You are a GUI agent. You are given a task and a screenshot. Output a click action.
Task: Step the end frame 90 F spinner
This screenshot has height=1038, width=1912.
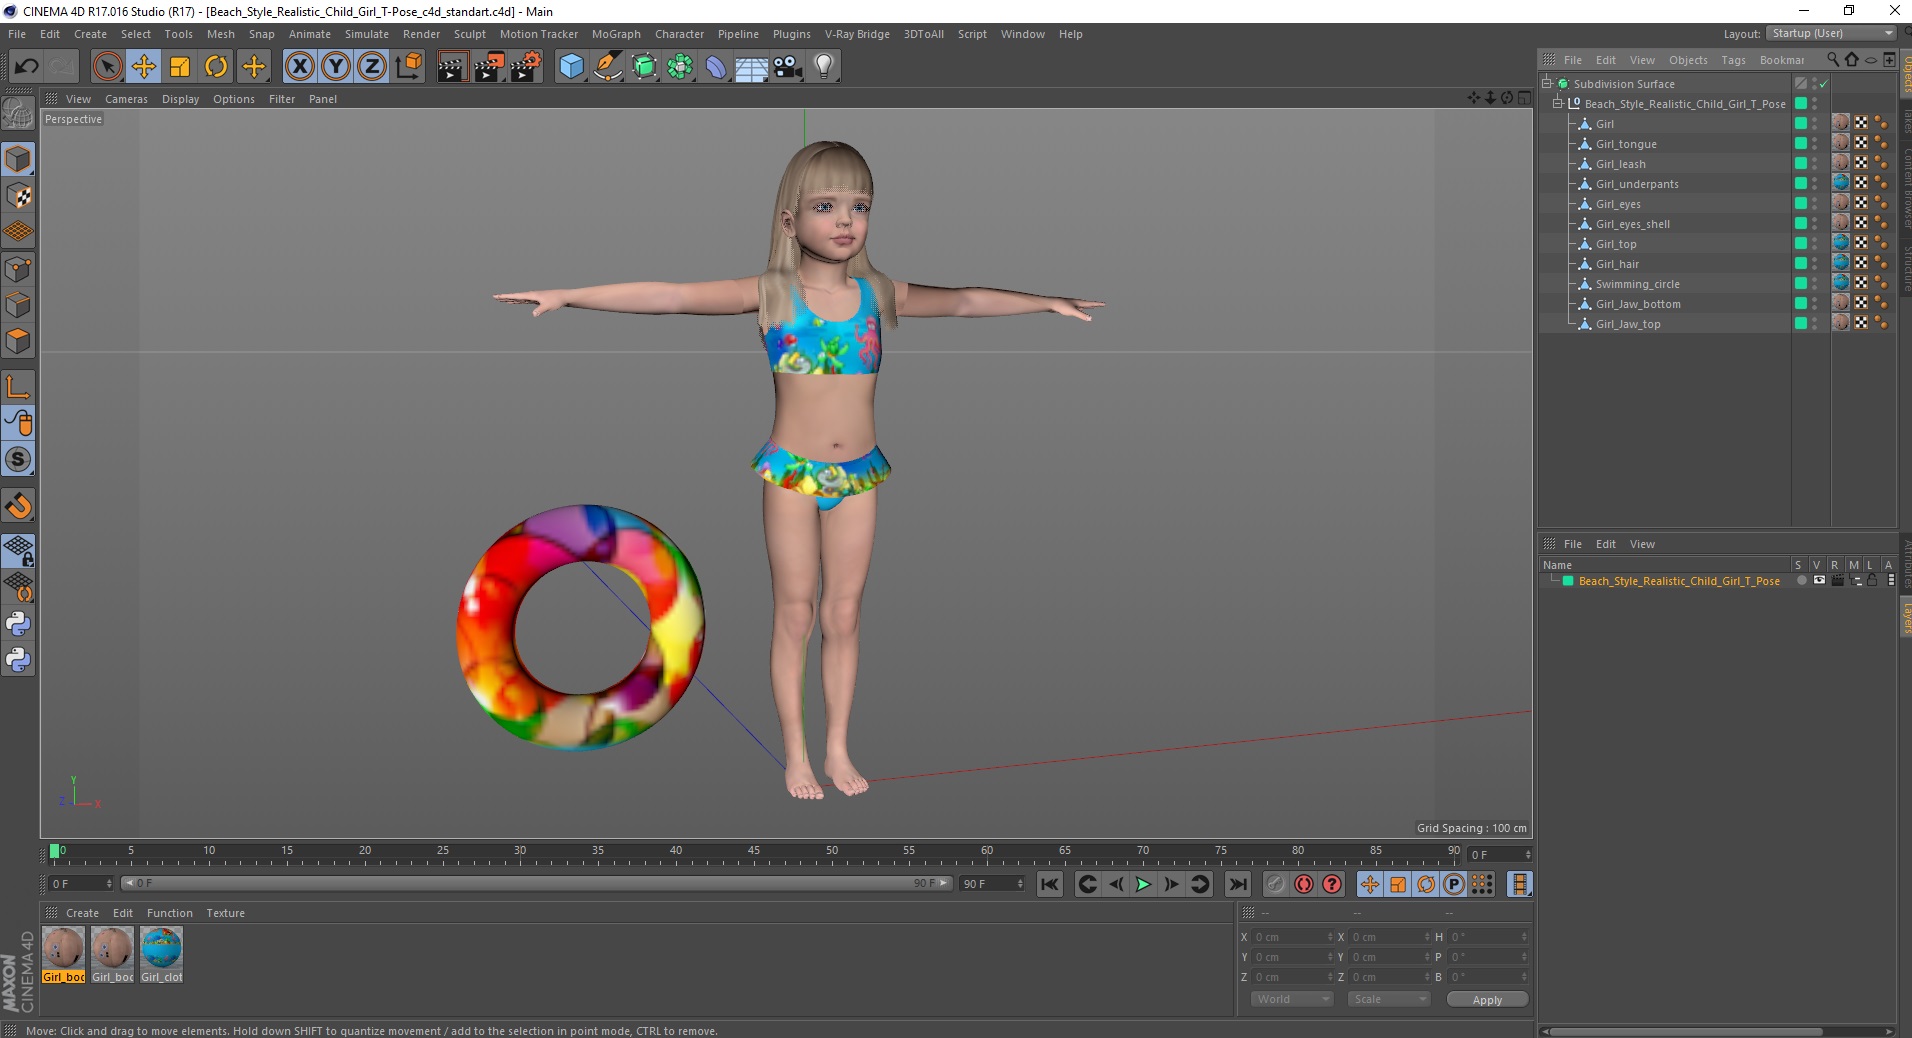click(x=1020, y=884)
